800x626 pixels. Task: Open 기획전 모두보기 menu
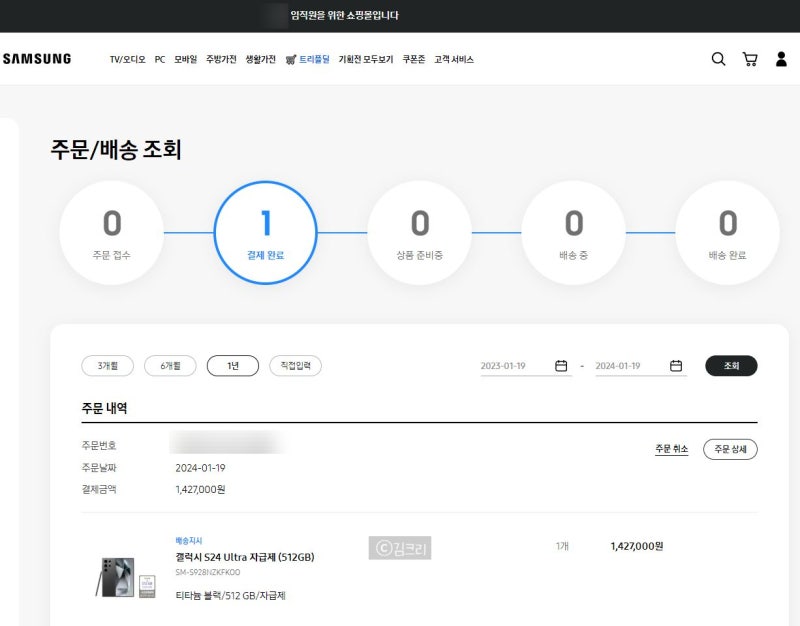coord(366,60)
